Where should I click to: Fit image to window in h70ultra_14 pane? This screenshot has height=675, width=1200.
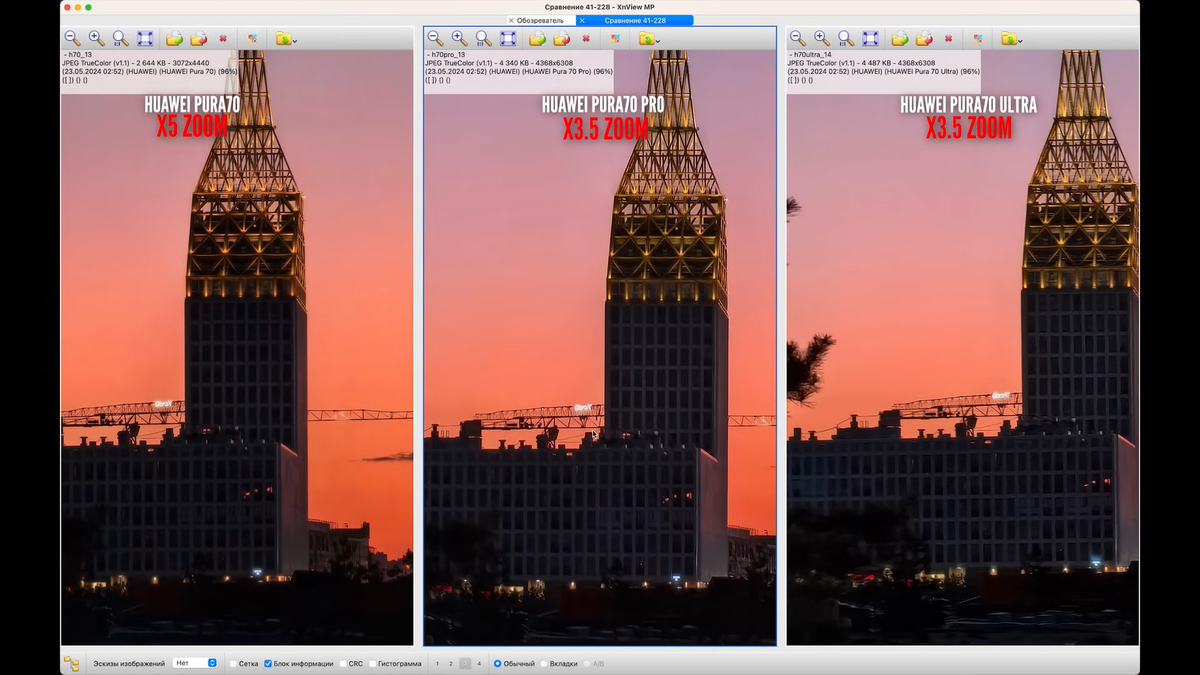[871, 38]
